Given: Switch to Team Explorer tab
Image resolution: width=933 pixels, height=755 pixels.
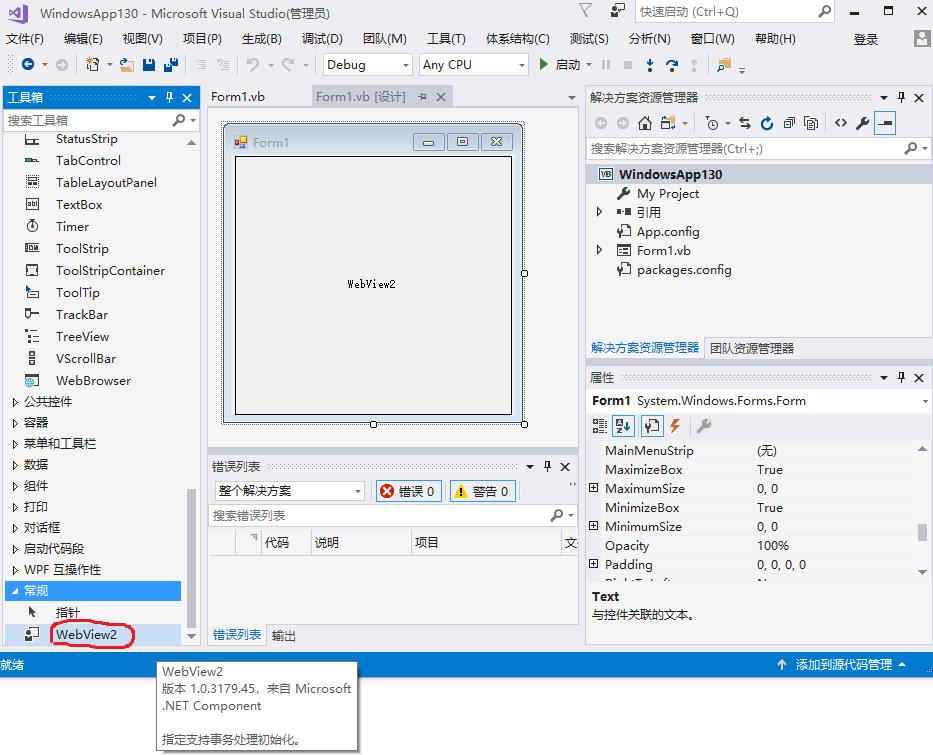Looking at the screenshot, I should (752, 348).
